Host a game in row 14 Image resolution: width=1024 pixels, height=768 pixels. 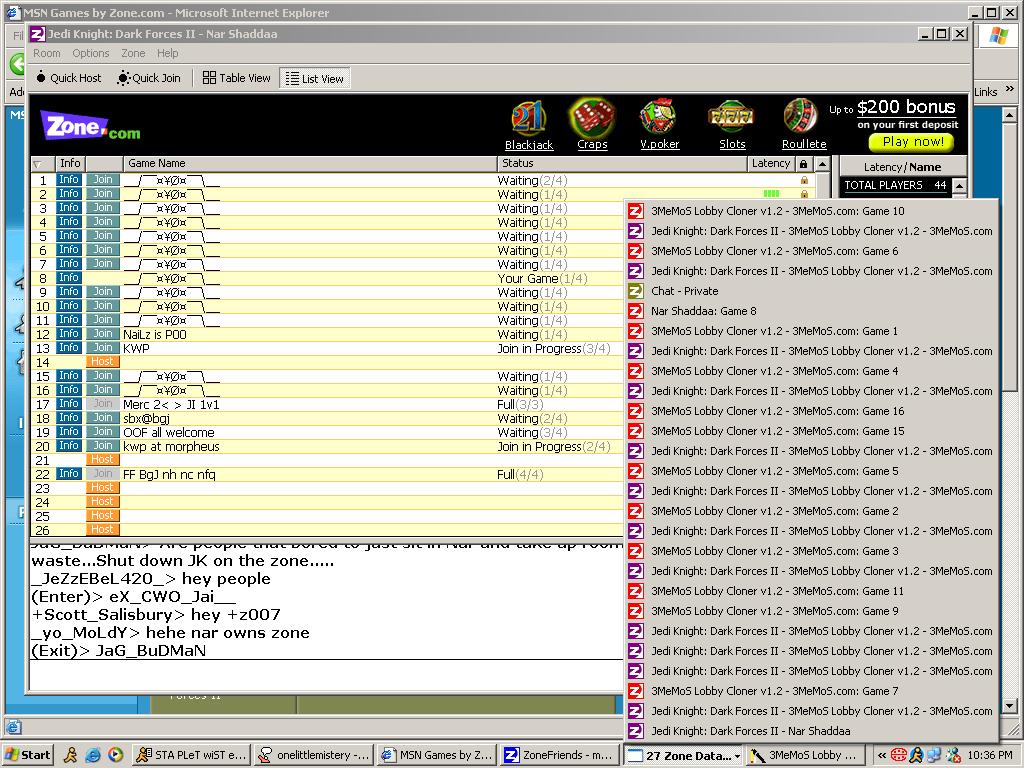pyautogui.click(x=103, y=362)
